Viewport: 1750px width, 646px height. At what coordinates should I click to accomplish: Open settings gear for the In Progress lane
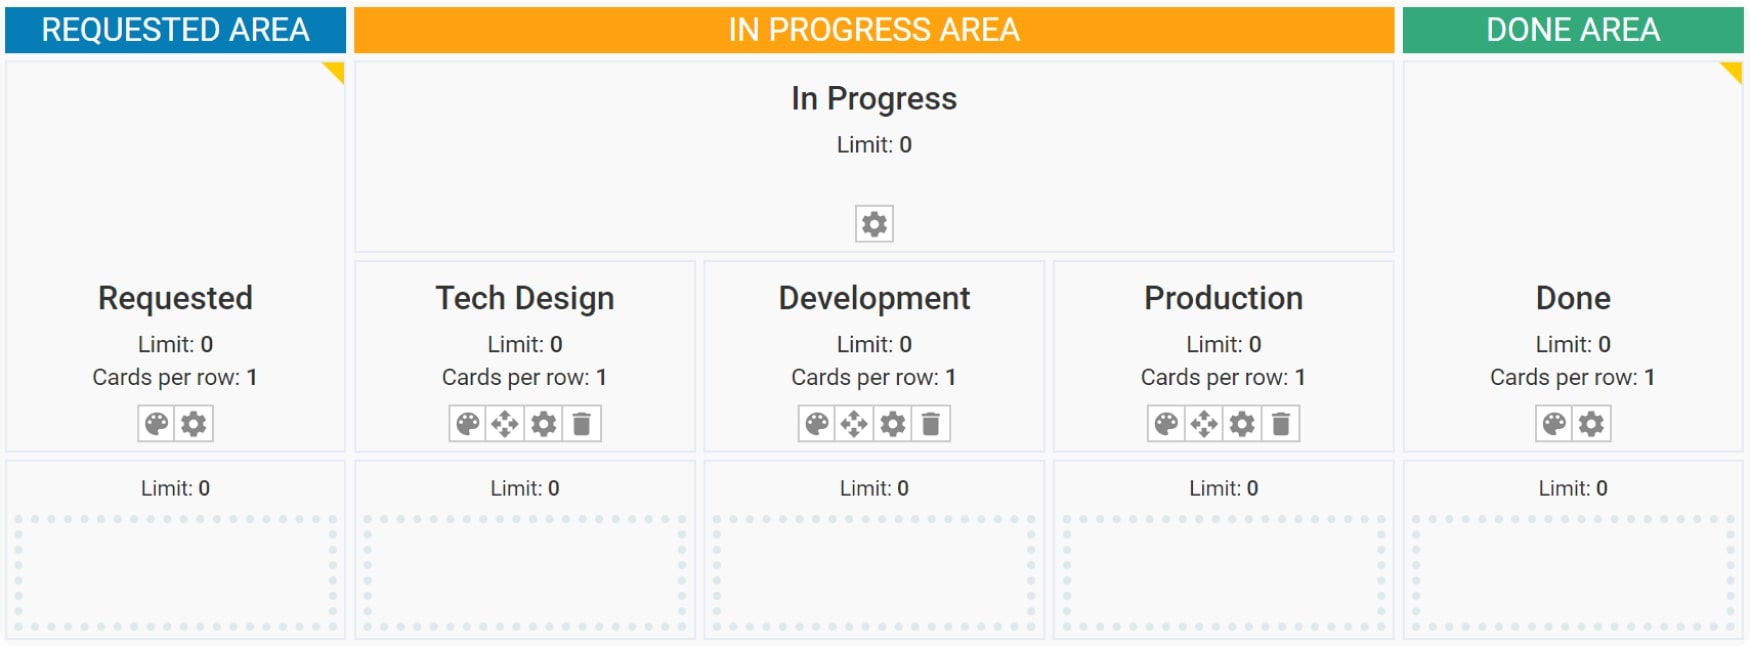(x=875, y=224)
